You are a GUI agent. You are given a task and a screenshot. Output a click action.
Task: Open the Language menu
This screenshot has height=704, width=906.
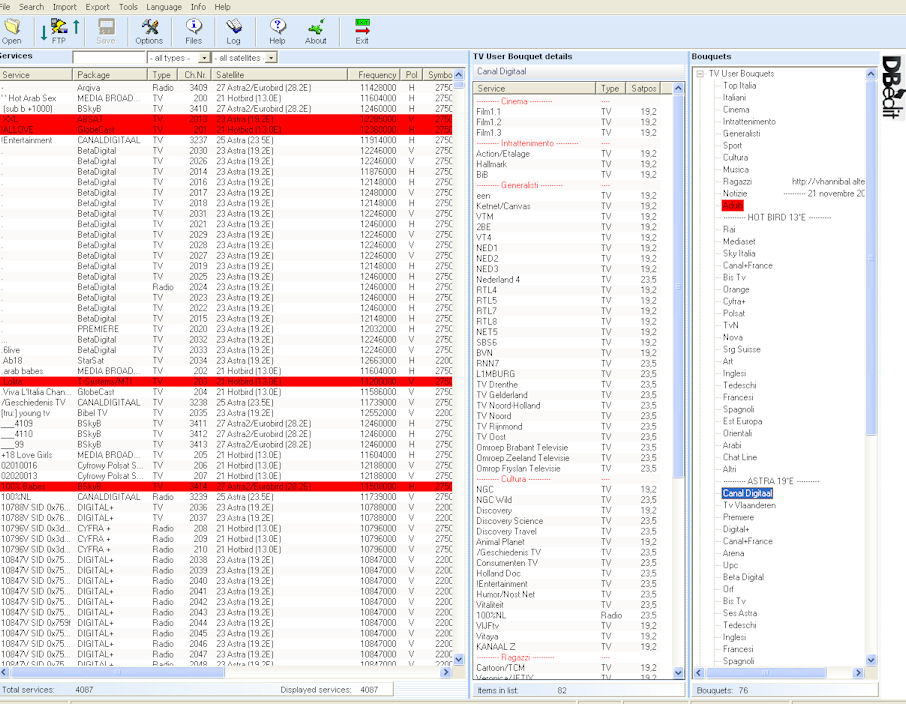164,7
